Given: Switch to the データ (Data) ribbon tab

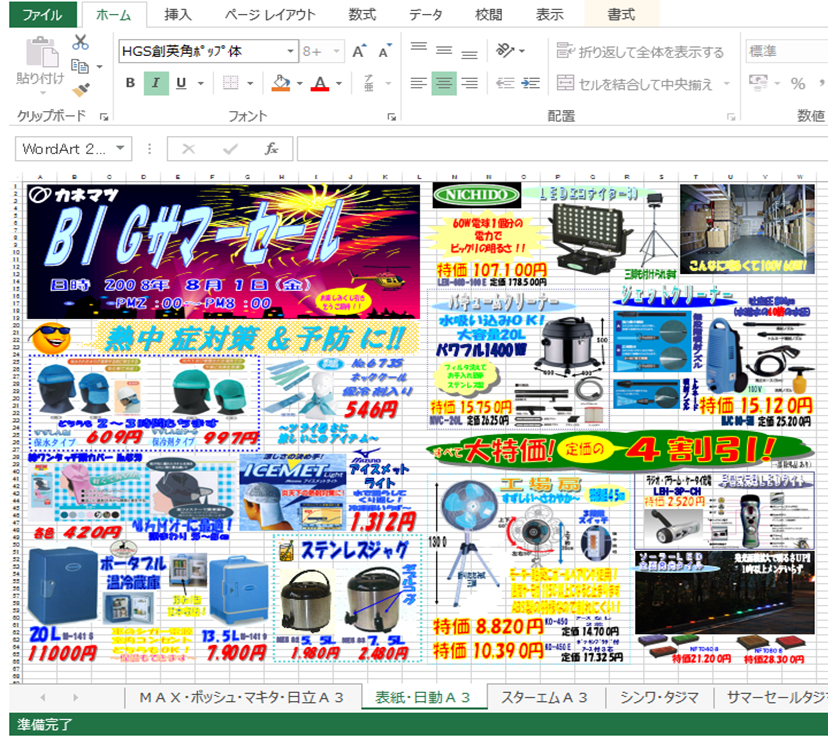Looking at the screenshot, I should 426,14.
